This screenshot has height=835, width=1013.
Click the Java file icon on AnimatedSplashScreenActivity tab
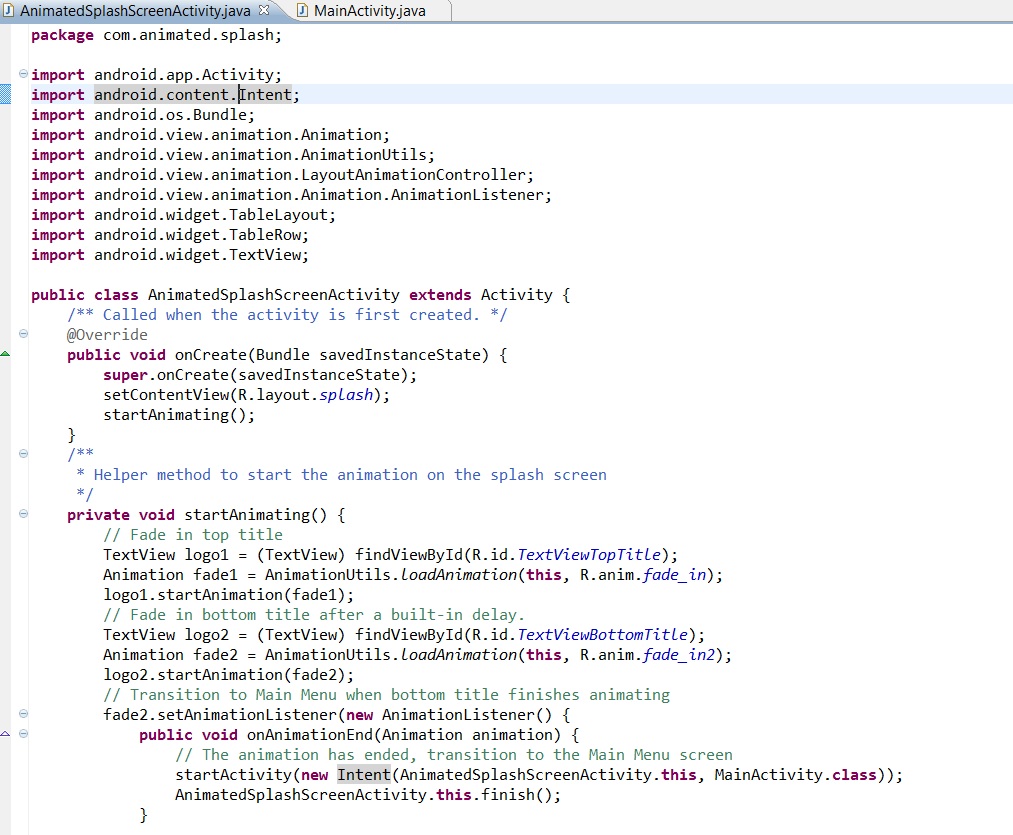click(x=12, y=10)
